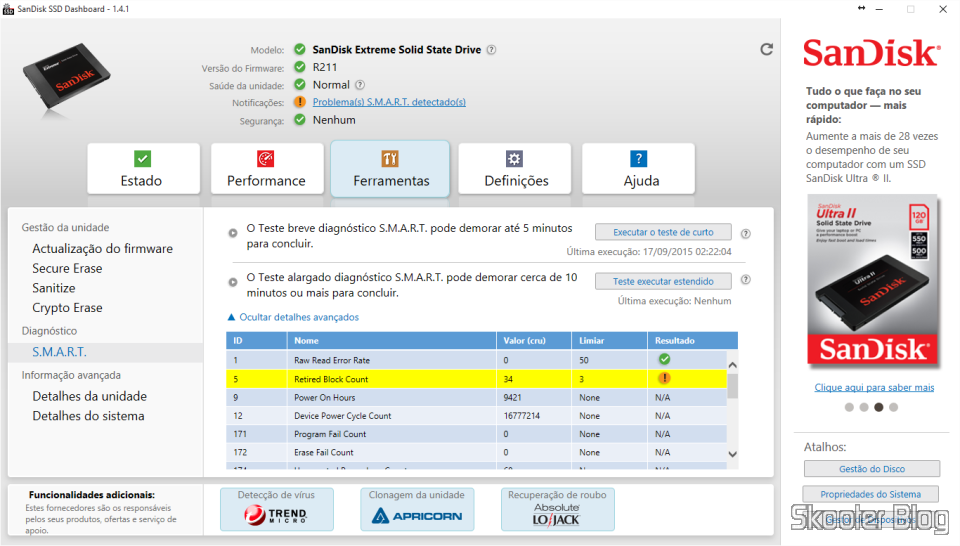Open the Detecção de vírus Trend Micro tile

[277, 509]
